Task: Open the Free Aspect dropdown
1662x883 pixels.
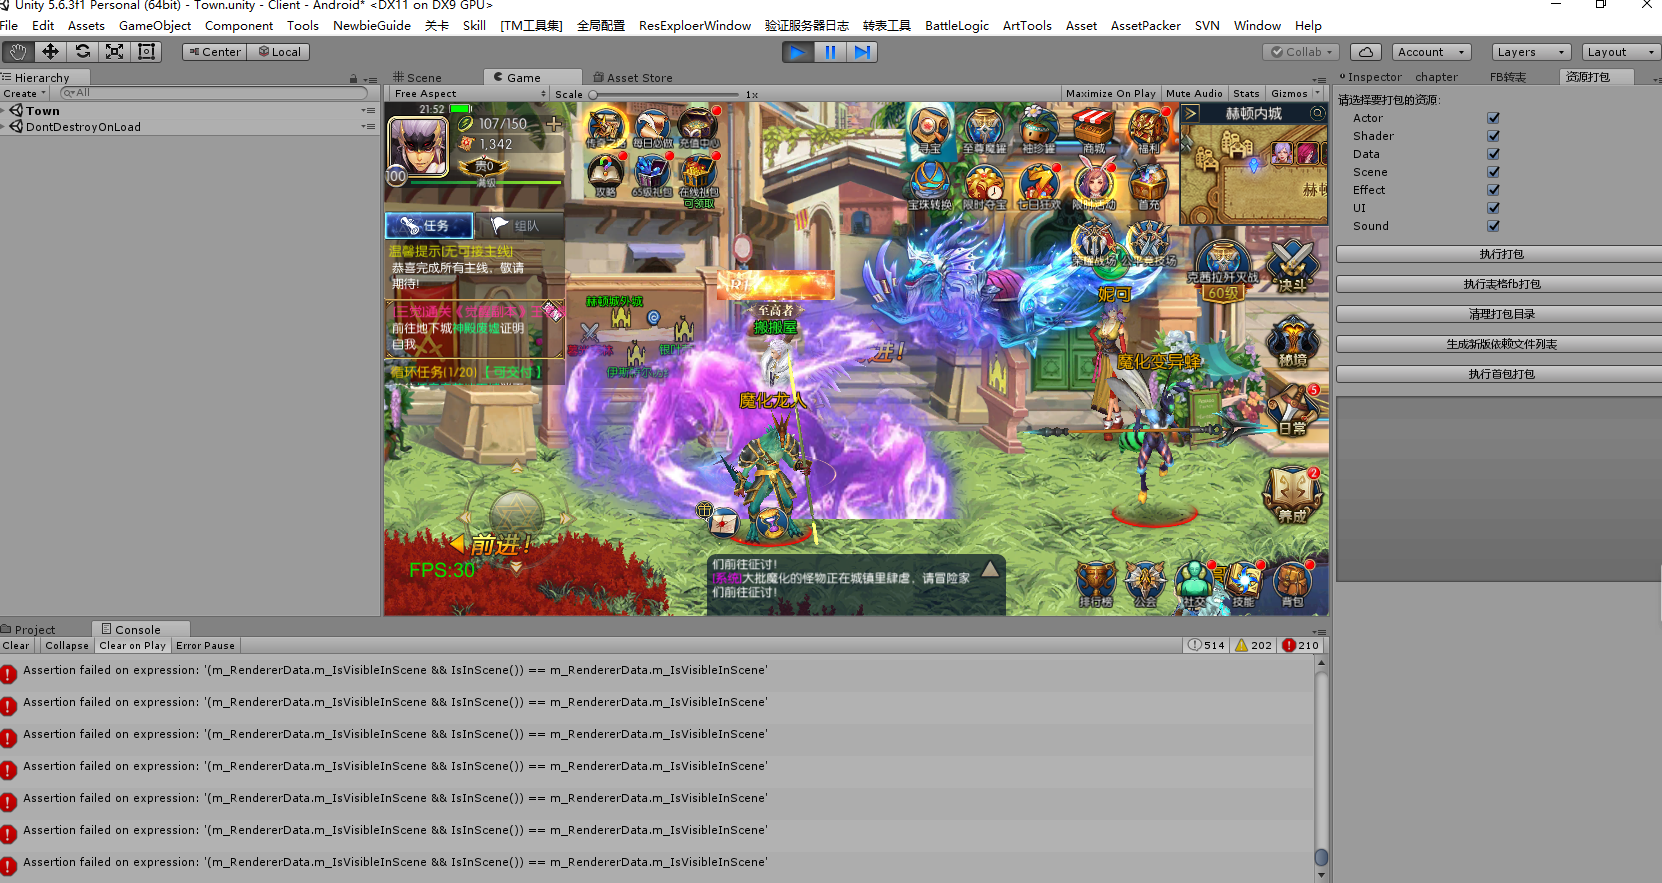Action: (470, 94)
